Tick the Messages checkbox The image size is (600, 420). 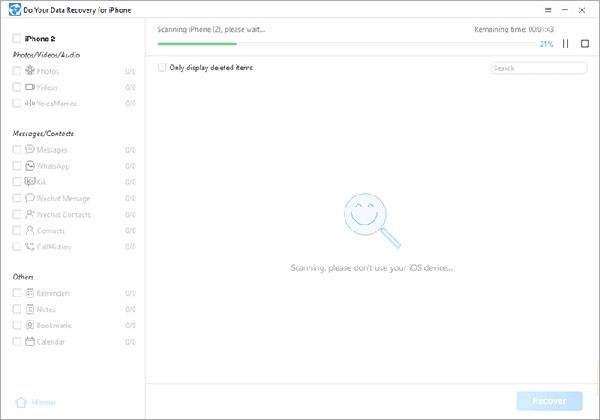[x=16, y=149]
